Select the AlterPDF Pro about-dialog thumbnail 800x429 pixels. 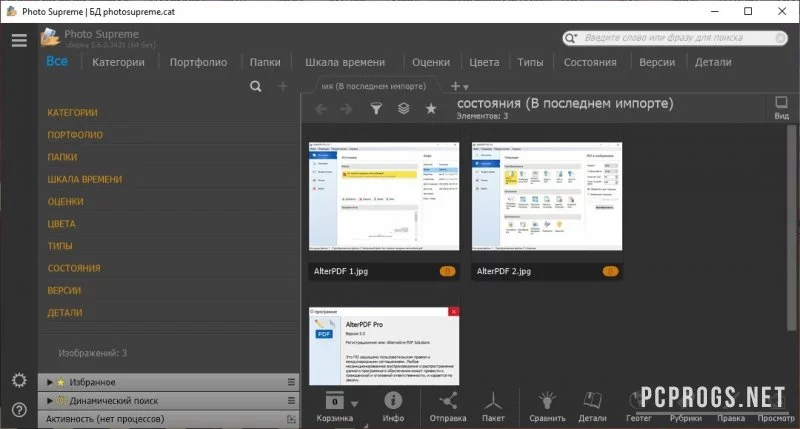tap(384, 346)
